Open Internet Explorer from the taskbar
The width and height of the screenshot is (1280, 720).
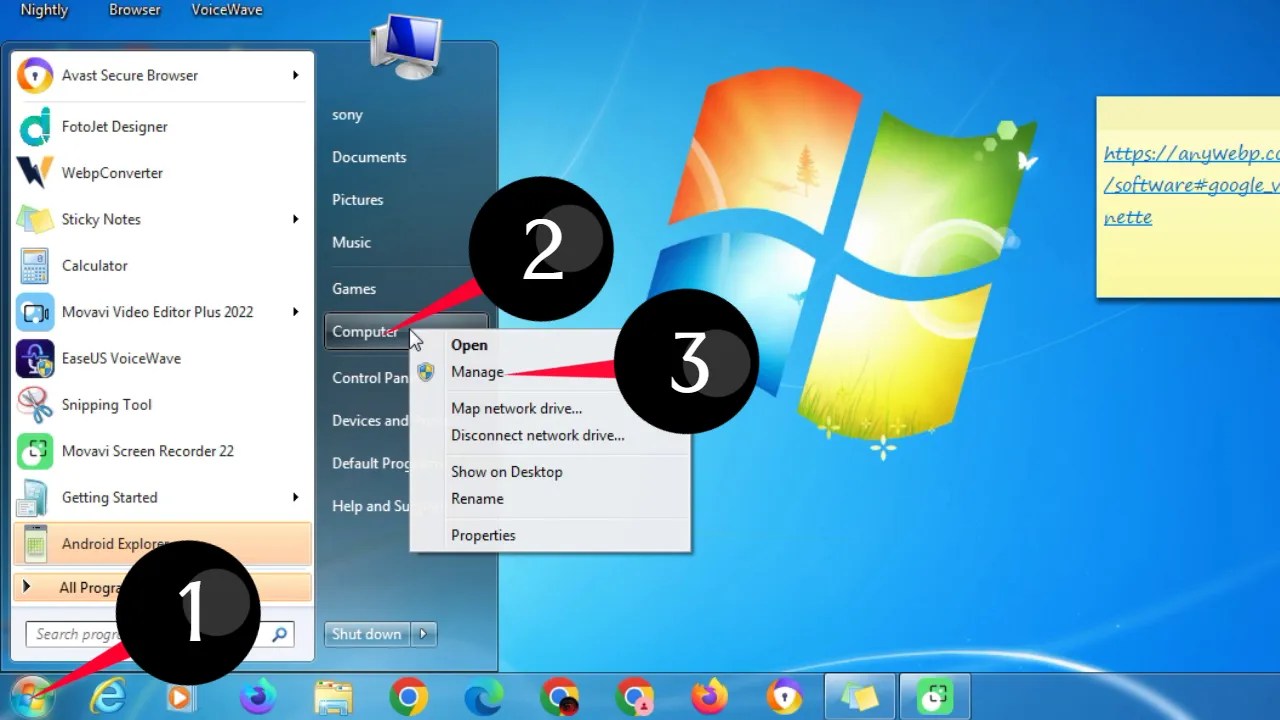tap(107, 697)
